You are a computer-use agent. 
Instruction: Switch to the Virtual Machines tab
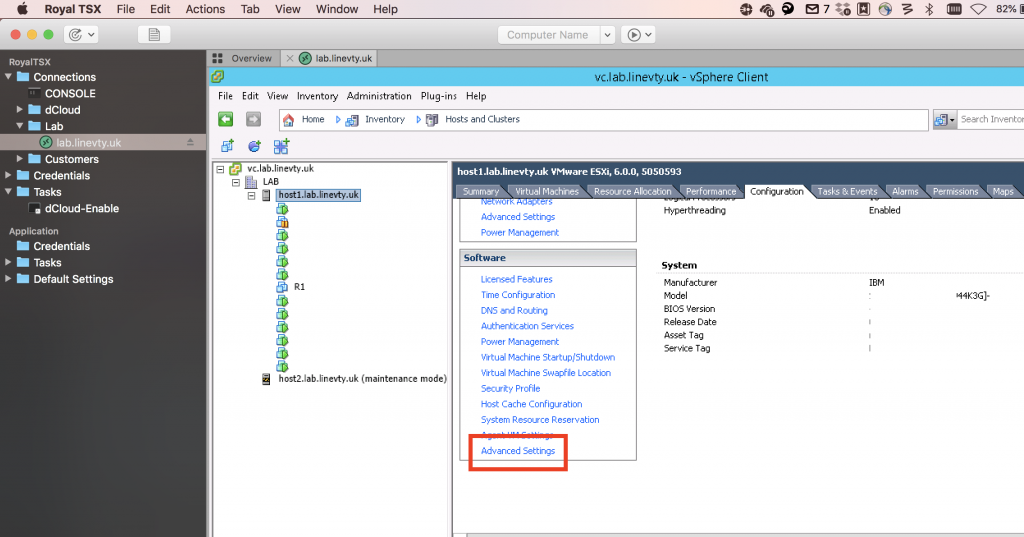pos(547,191)
